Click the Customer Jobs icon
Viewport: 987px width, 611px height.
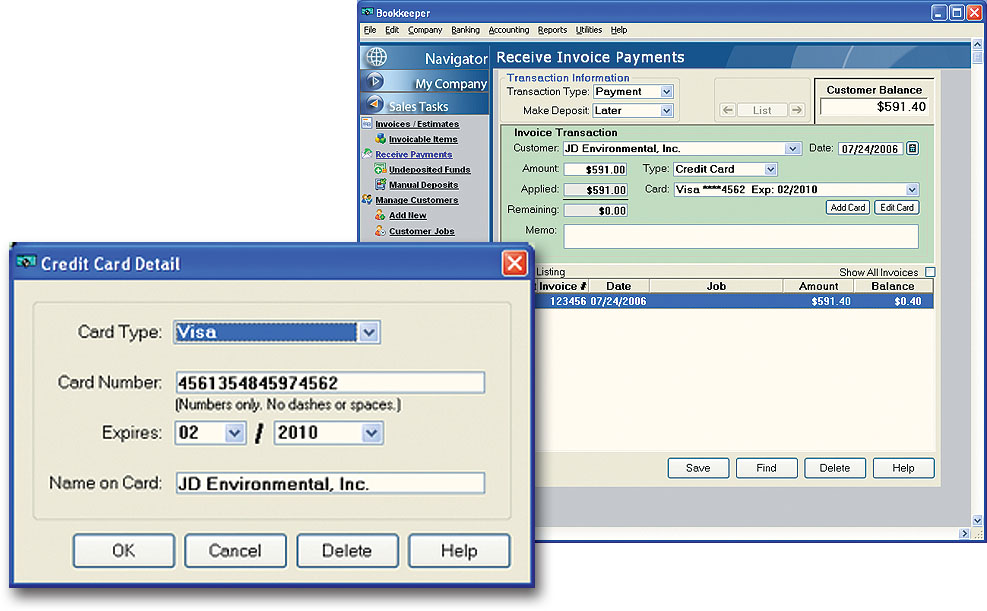click(380, 230)
